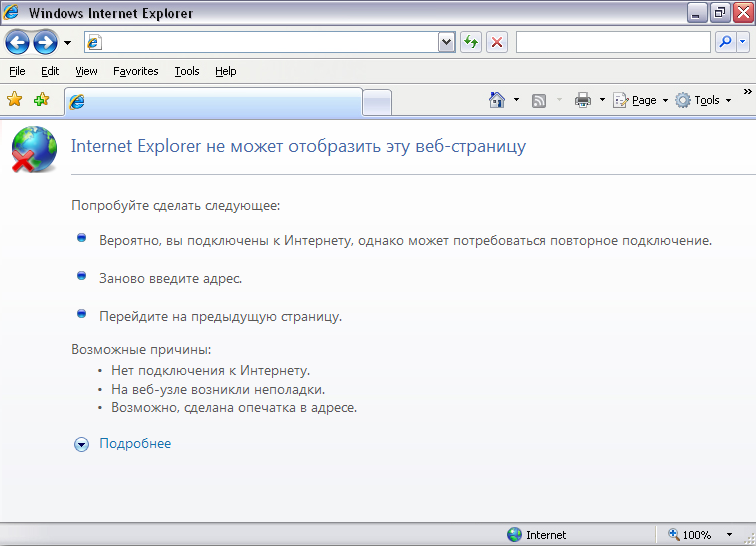Open the Favorites menu
The width and height of the screenshot is (756, 546).
coord(135,71)
